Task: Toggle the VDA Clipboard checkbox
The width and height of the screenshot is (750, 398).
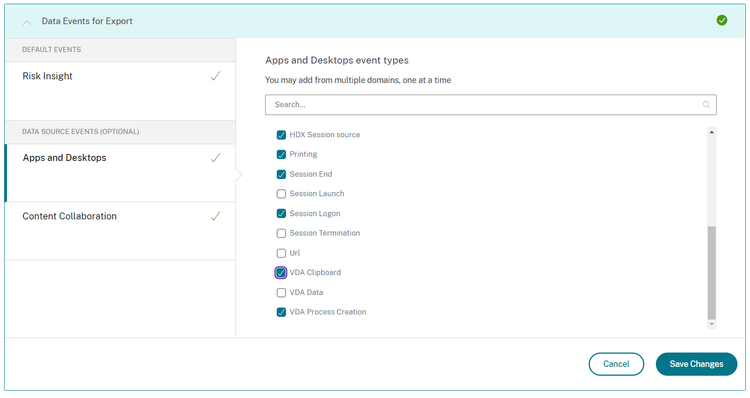Action: point(281,273)
